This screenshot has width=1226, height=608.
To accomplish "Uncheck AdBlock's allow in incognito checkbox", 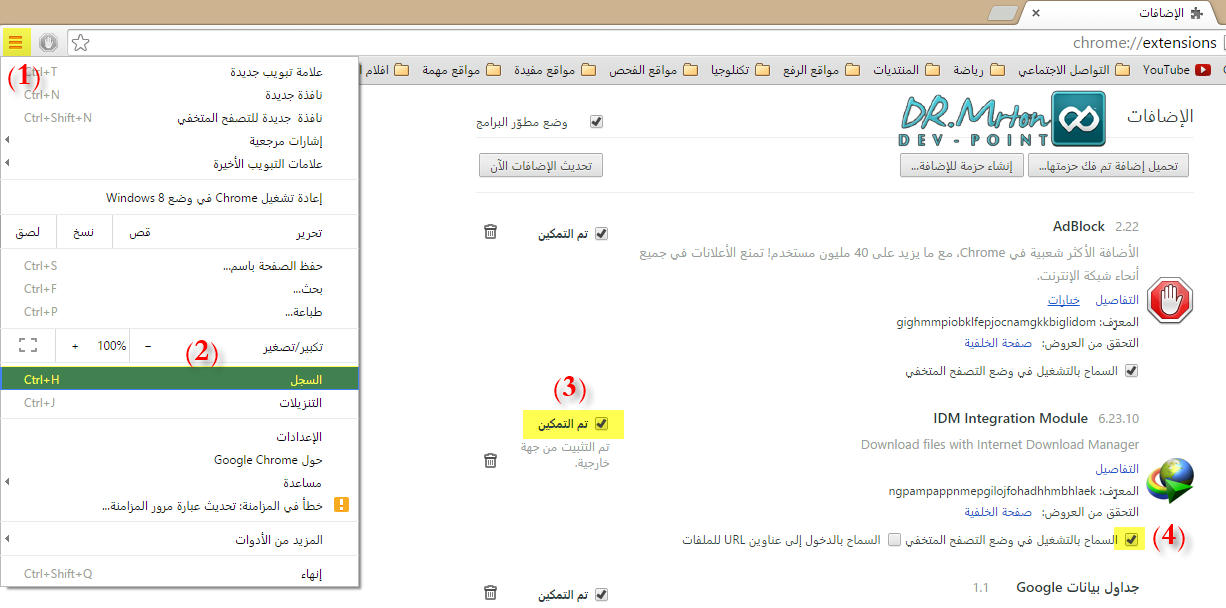I will tap(1131, 370).
